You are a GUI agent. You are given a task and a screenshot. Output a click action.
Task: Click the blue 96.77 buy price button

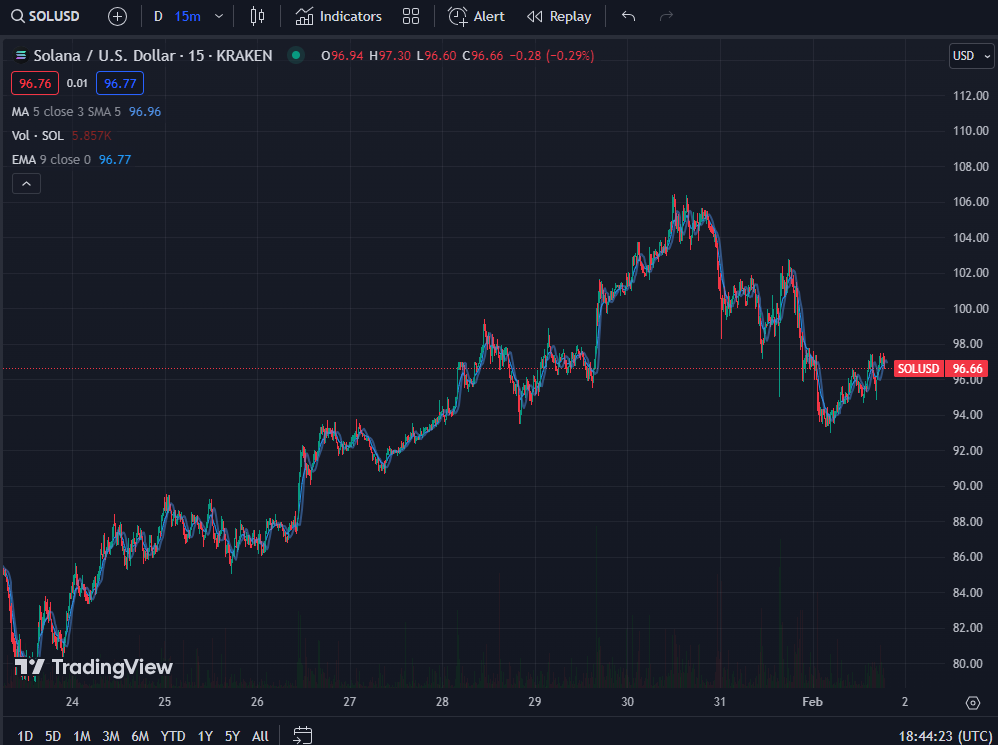(120, 83)
